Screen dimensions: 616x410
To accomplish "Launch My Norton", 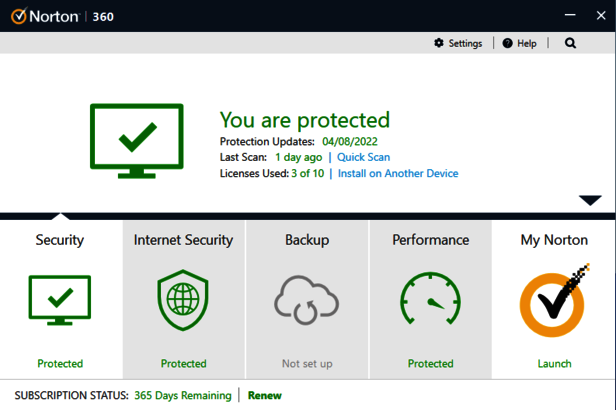I will point(554,364).
